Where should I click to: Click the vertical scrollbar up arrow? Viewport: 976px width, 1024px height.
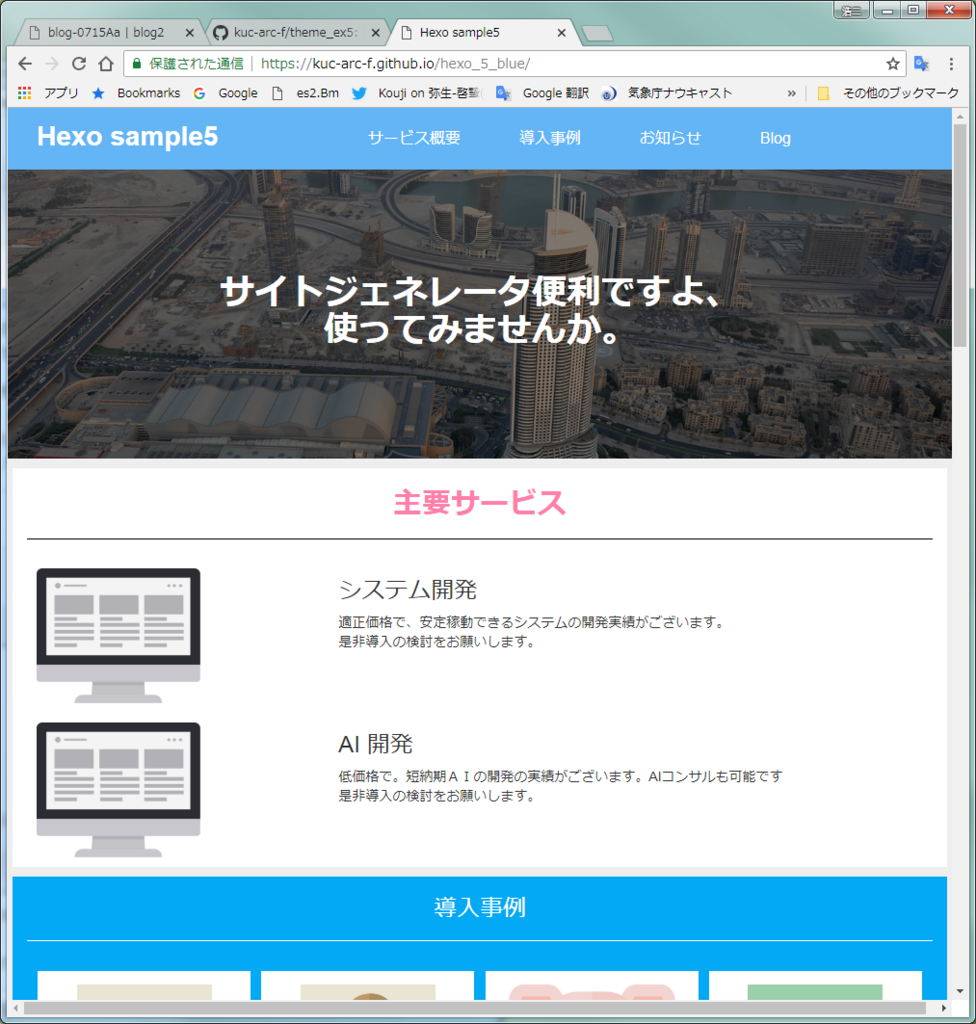[x=960, y=117]
